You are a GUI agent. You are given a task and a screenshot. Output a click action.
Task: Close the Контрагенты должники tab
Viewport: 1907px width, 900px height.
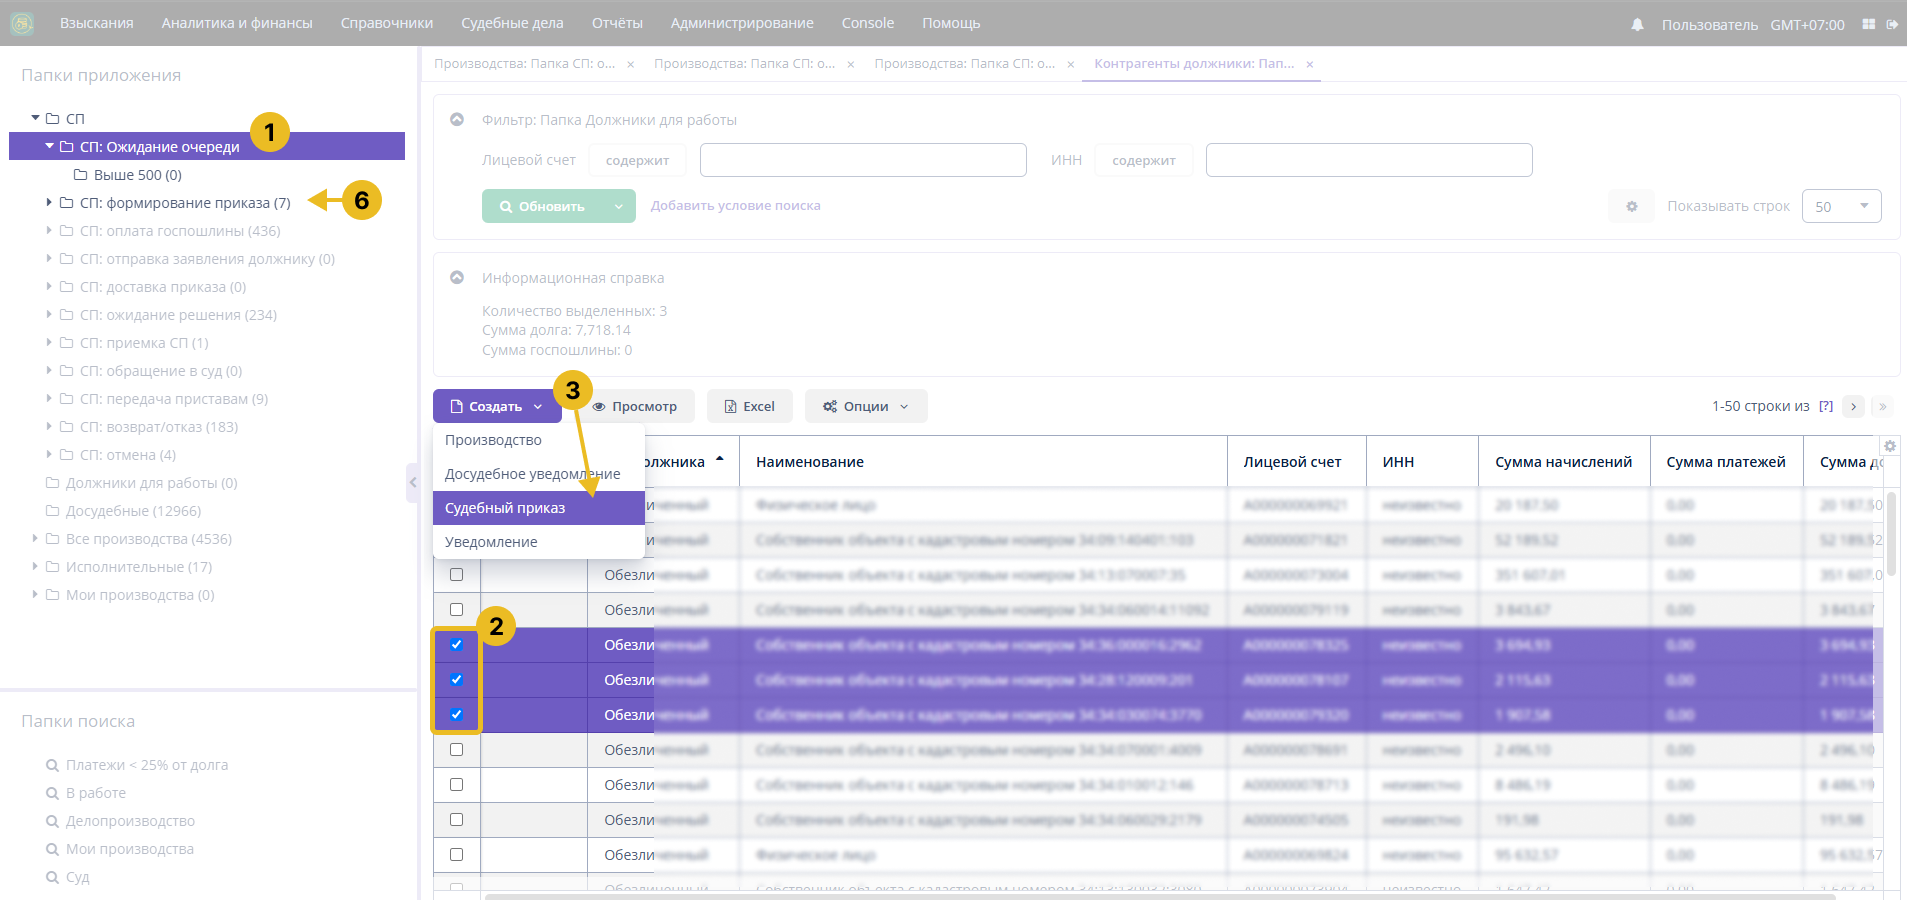pos(1309,64)
